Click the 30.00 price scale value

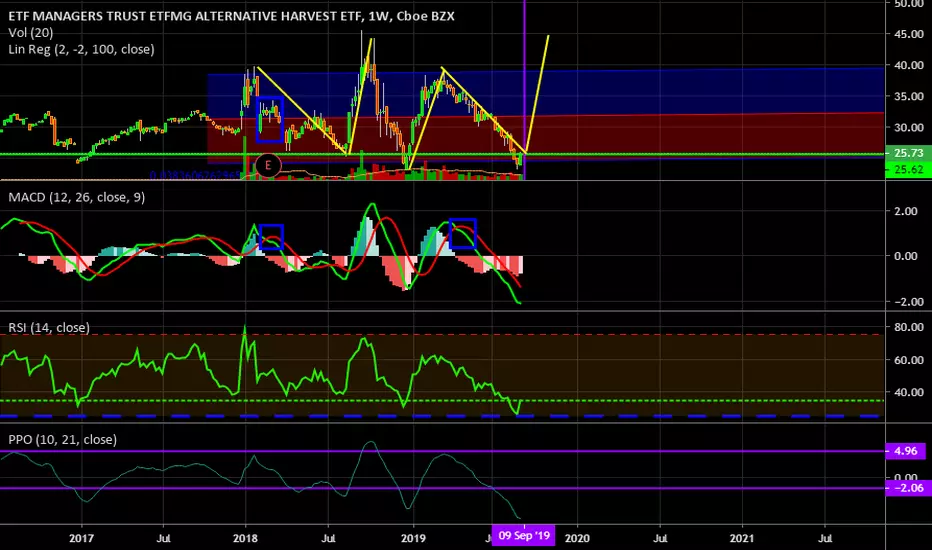coord(909,127)
